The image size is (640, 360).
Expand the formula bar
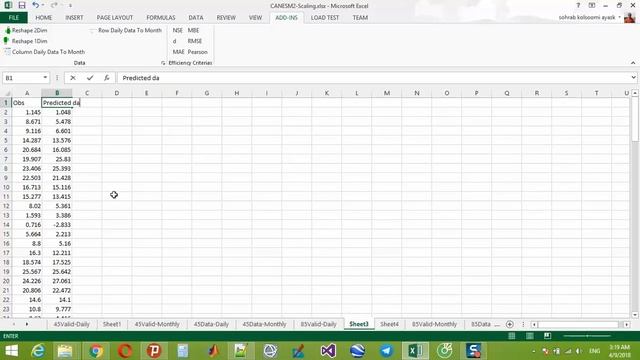click(x=633, y=78)
